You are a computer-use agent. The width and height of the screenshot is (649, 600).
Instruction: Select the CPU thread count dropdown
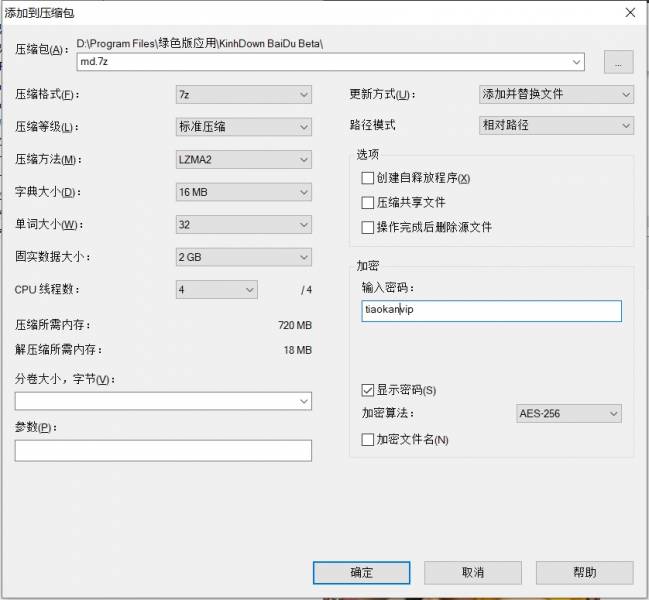click(x=217, y=290)
